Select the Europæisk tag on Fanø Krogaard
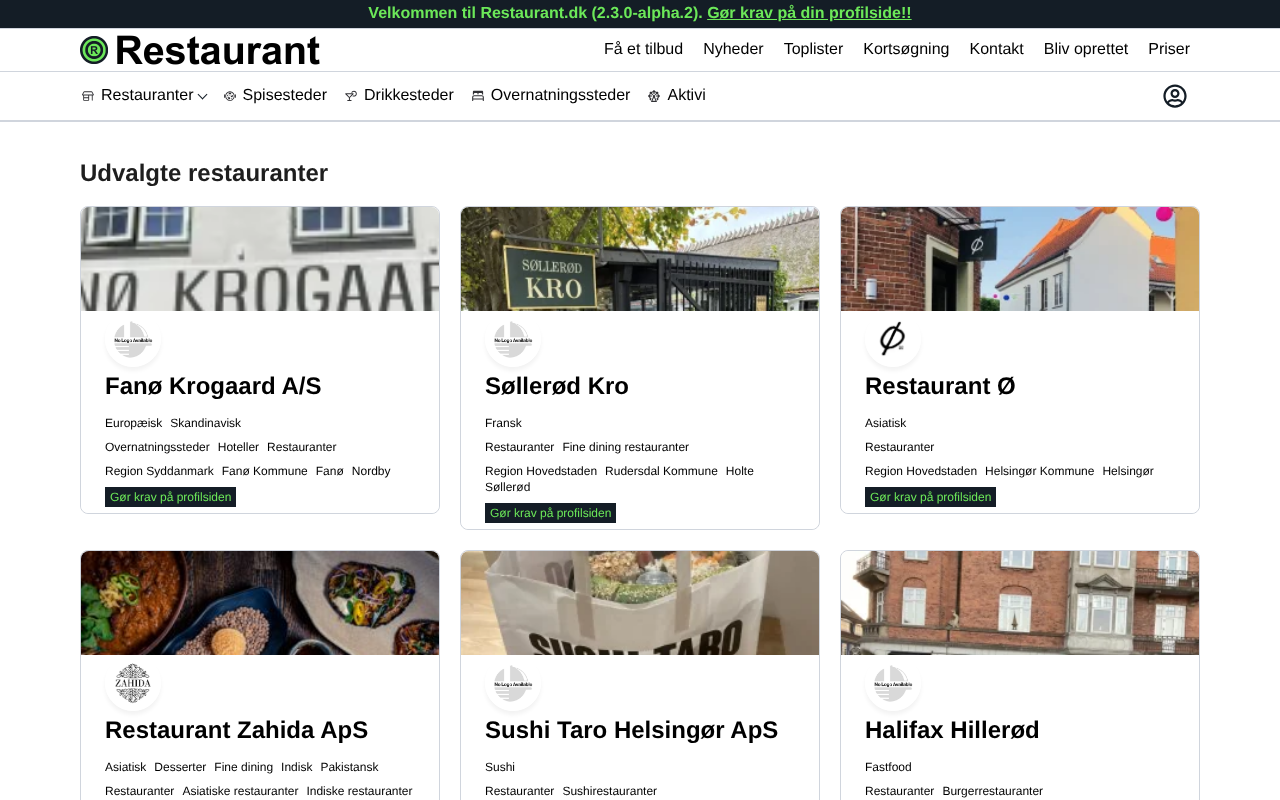The image size is (1280, 800). pos(133,423)
